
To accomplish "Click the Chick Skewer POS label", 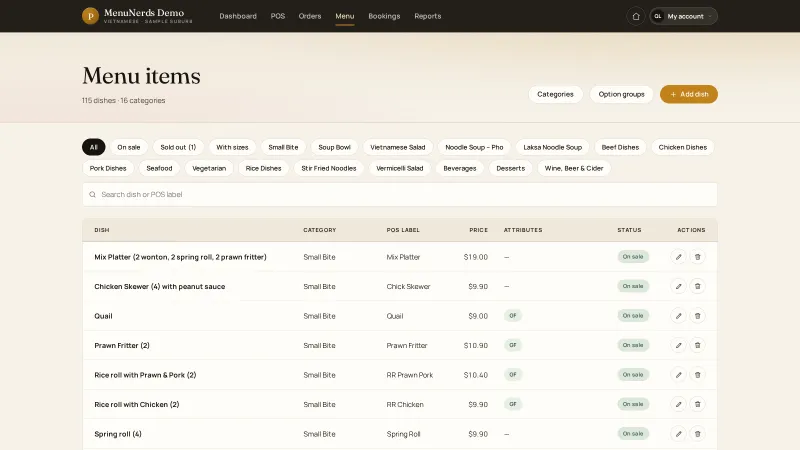I will 408,287.
